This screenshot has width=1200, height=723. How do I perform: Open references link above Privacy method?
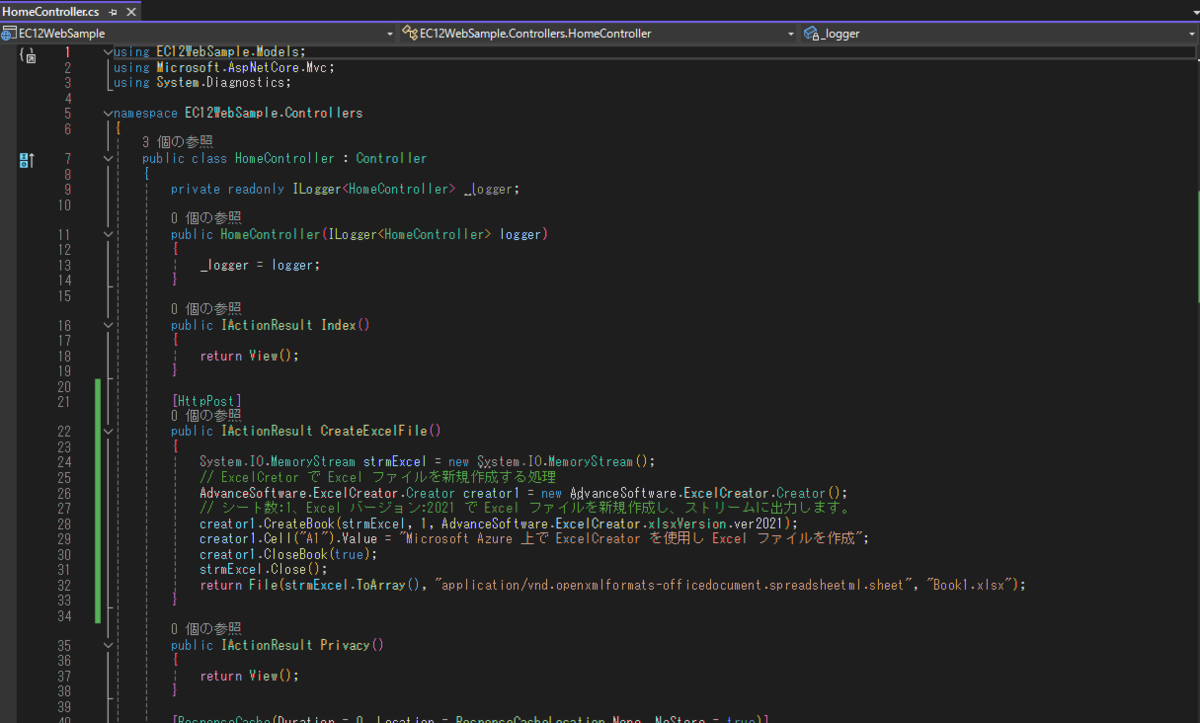click(x=206, y=629)
